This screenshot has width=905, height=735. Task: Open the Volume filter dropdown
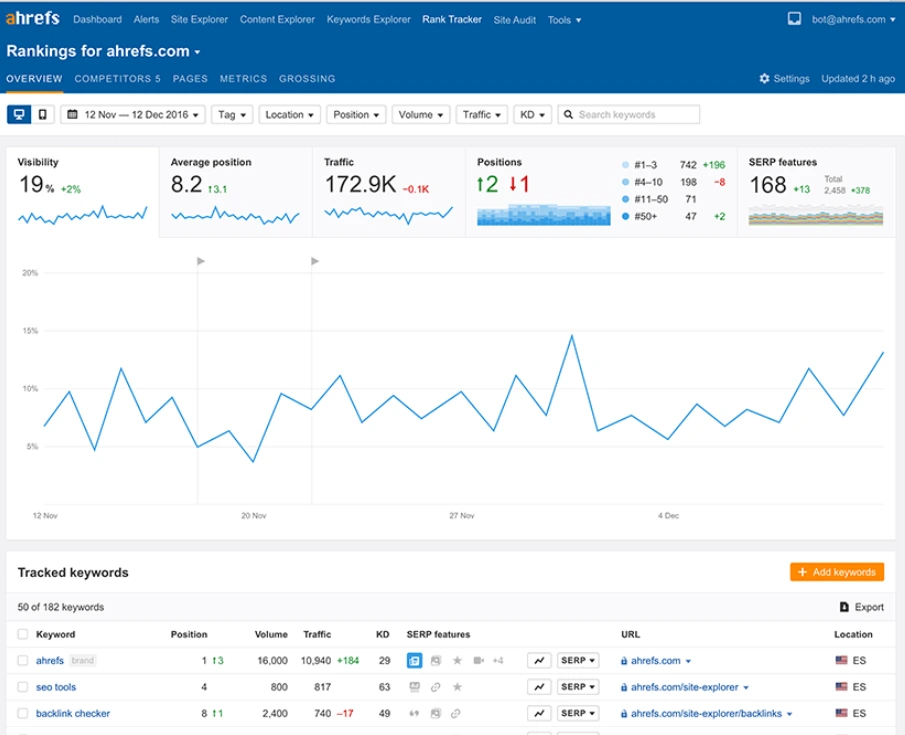421,114
